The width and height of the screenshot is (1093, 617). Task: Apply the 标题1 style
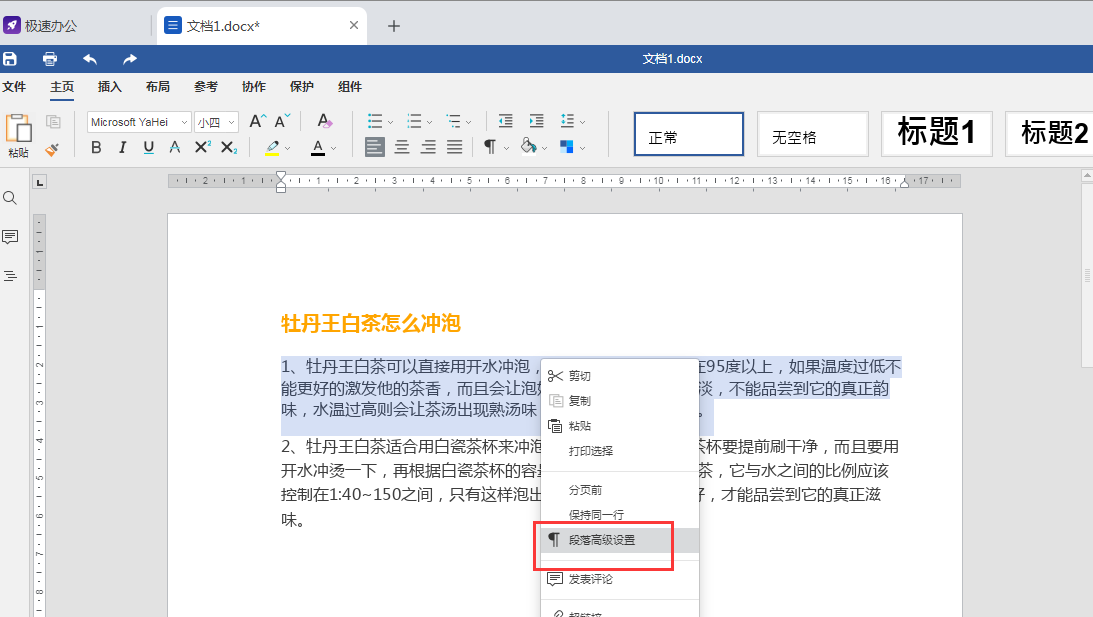[937, 134]
